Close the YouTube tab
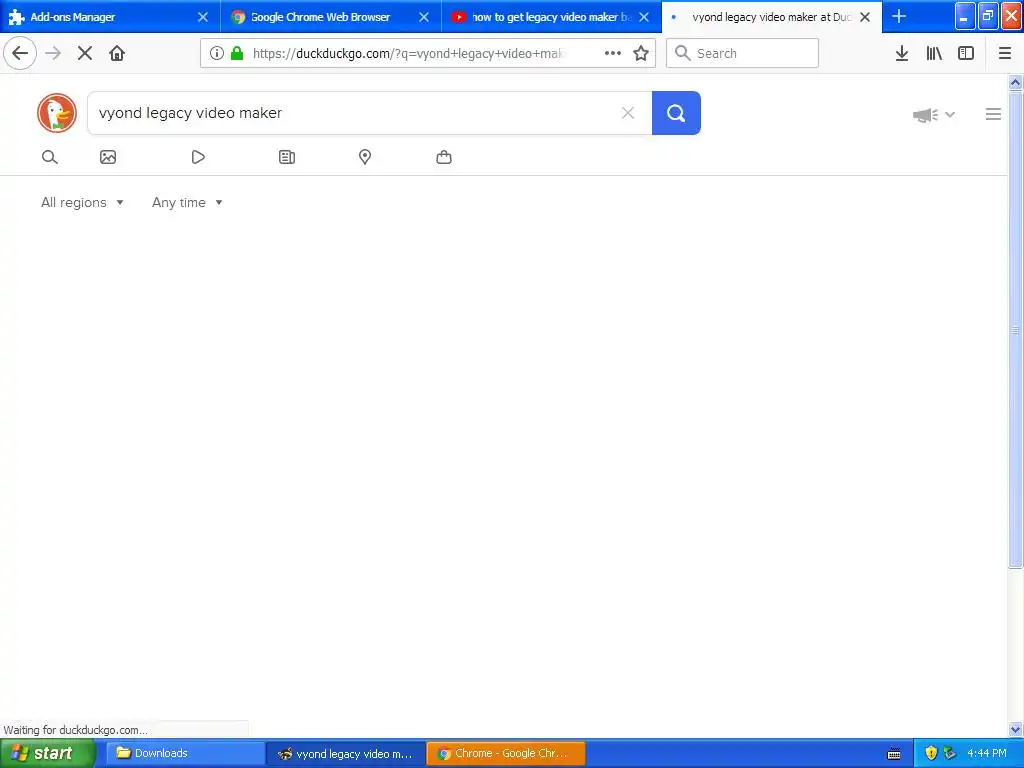The image size is (1024, 768). [644, 17]
